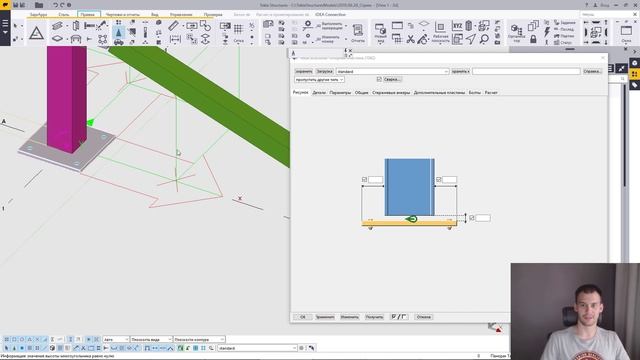Click the Сетка grid icon
Viewport: 640px width, 360px height.
[x=238, y=32]
